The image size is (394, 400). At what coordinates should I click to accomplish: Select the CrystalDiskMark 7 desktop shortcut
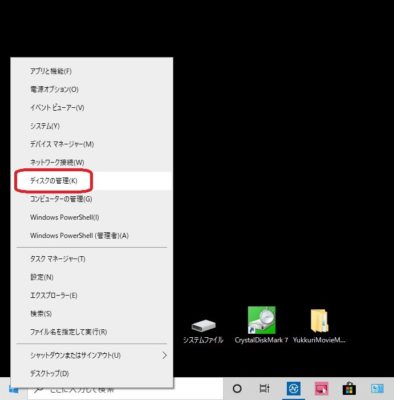[261, 325]
